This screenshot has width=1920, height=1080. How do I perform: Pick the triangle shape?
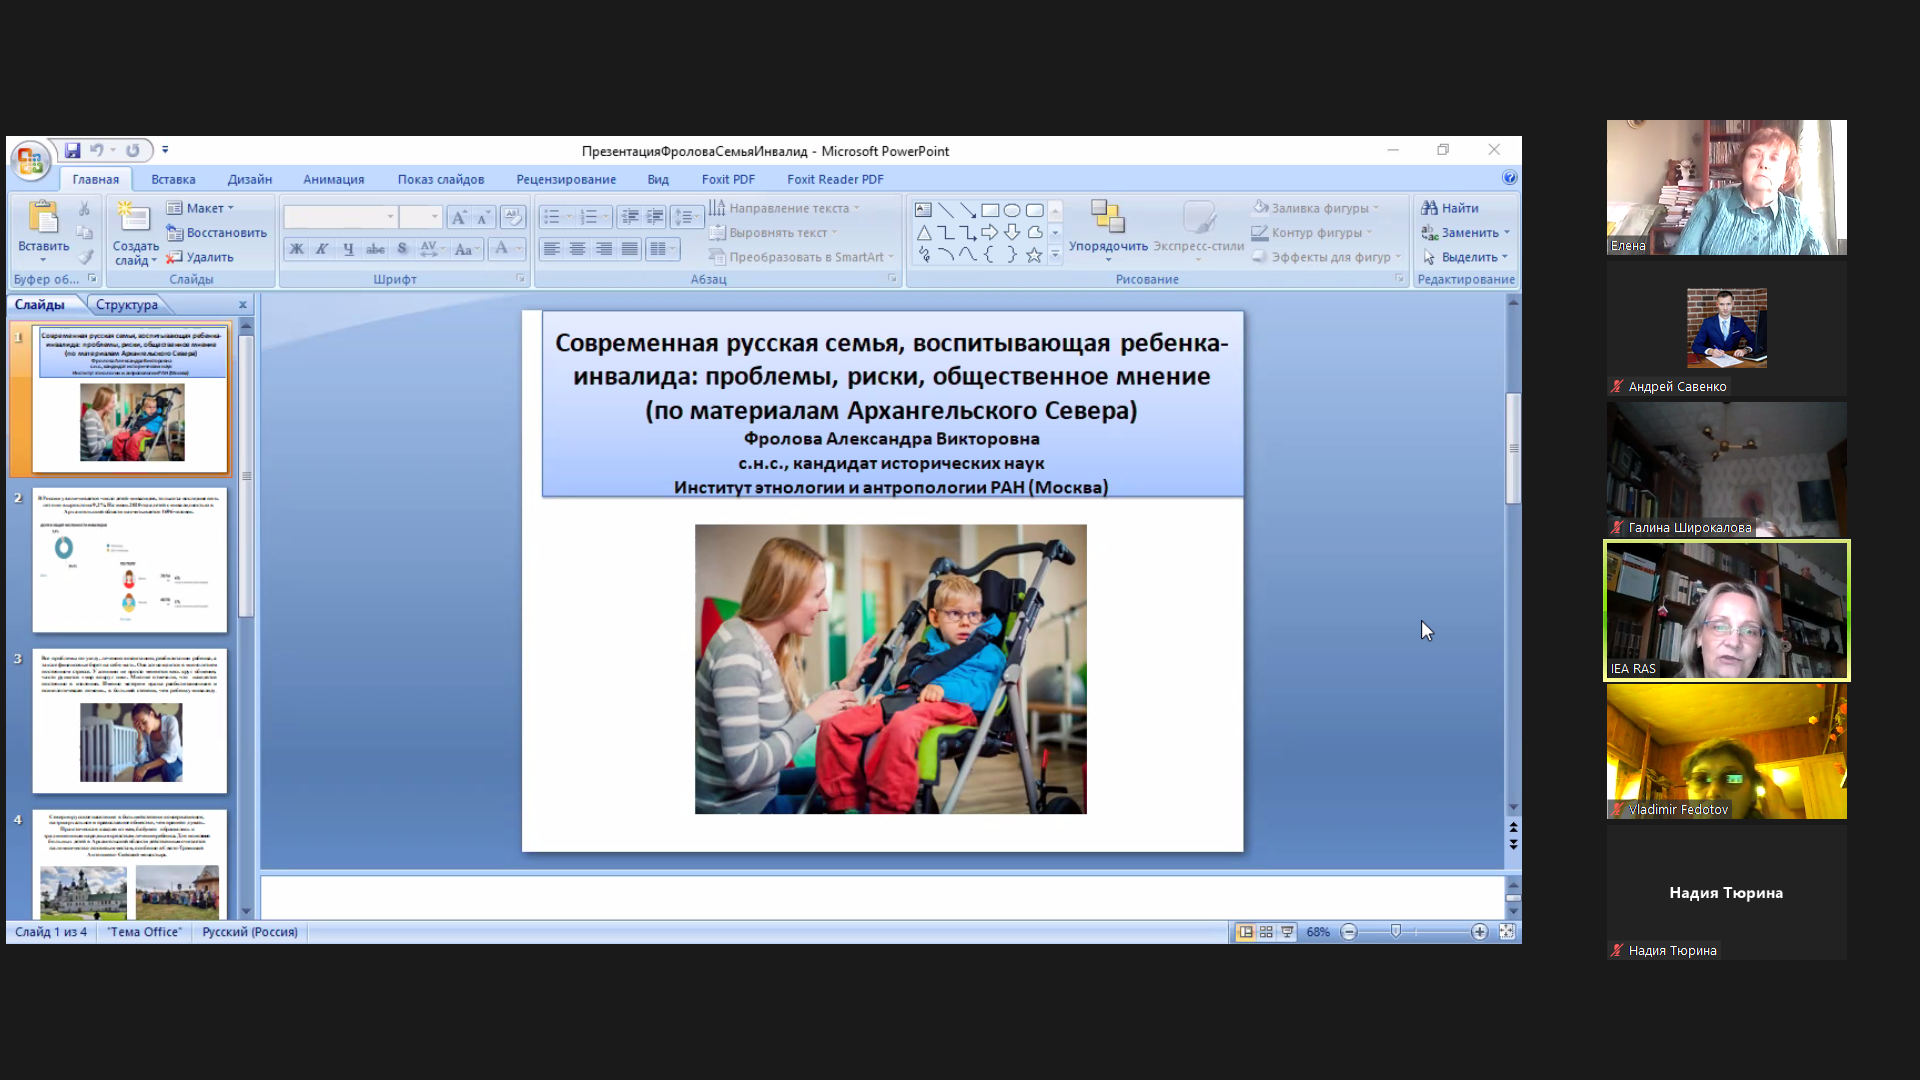(924, 233)
